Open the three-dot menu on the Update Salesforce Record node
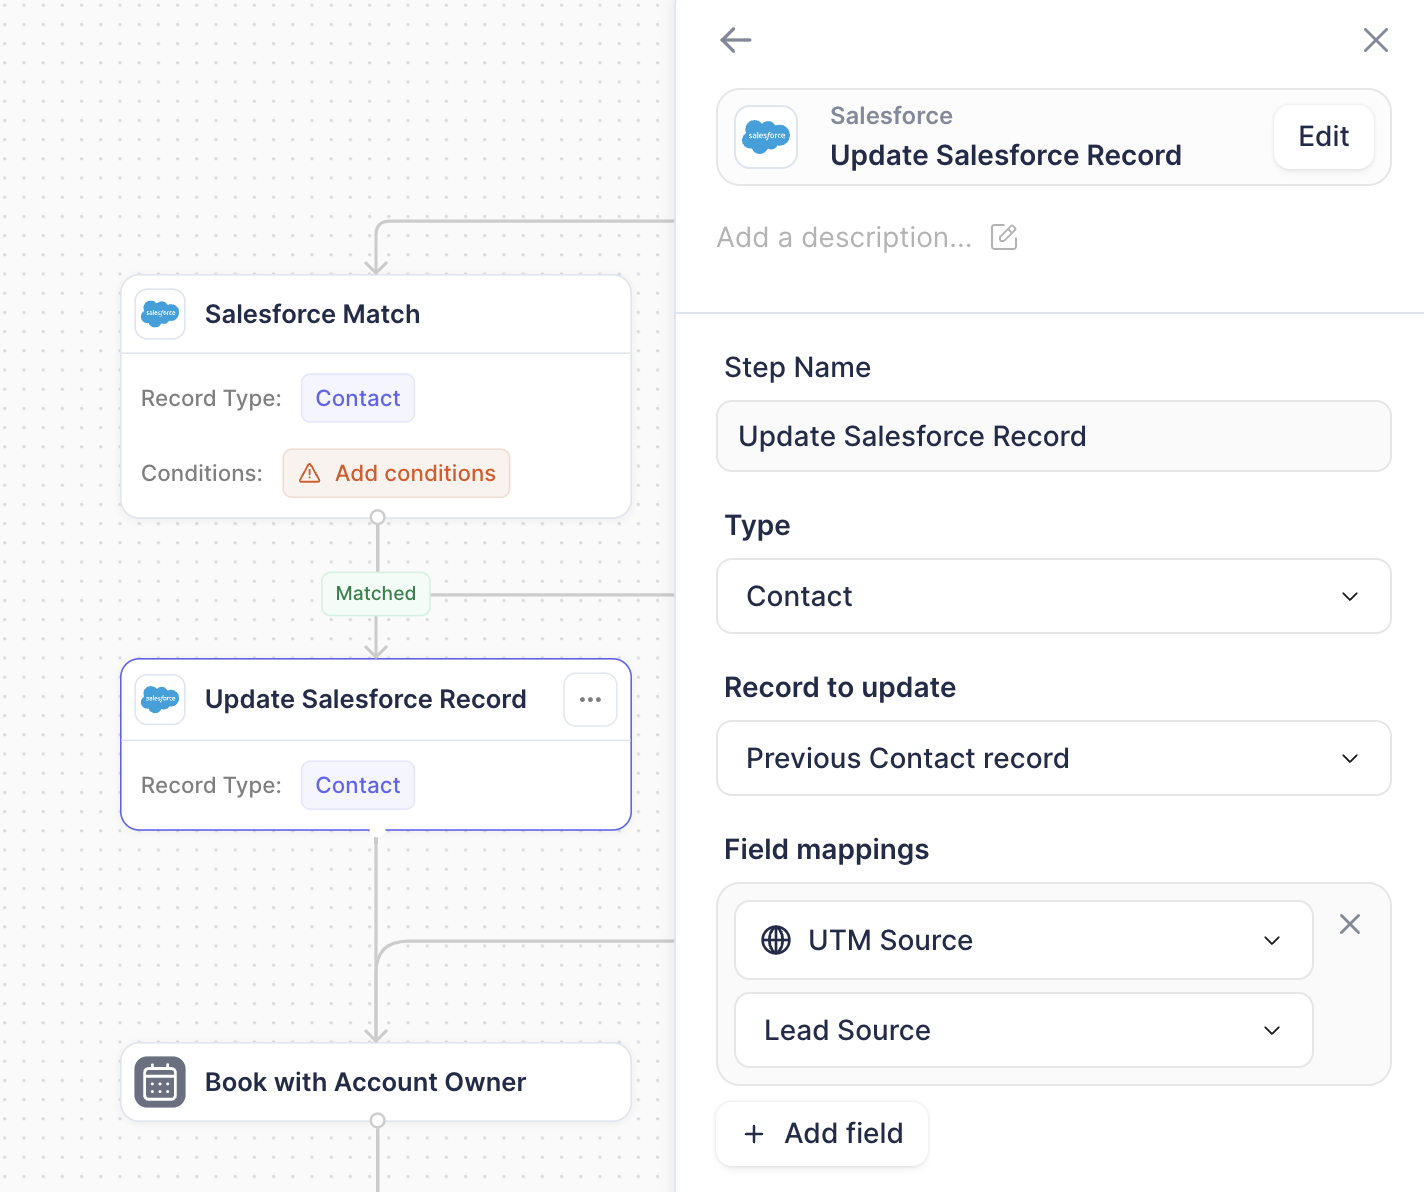The width and height of the screenshot is (1424, 1192). [590, 699]
